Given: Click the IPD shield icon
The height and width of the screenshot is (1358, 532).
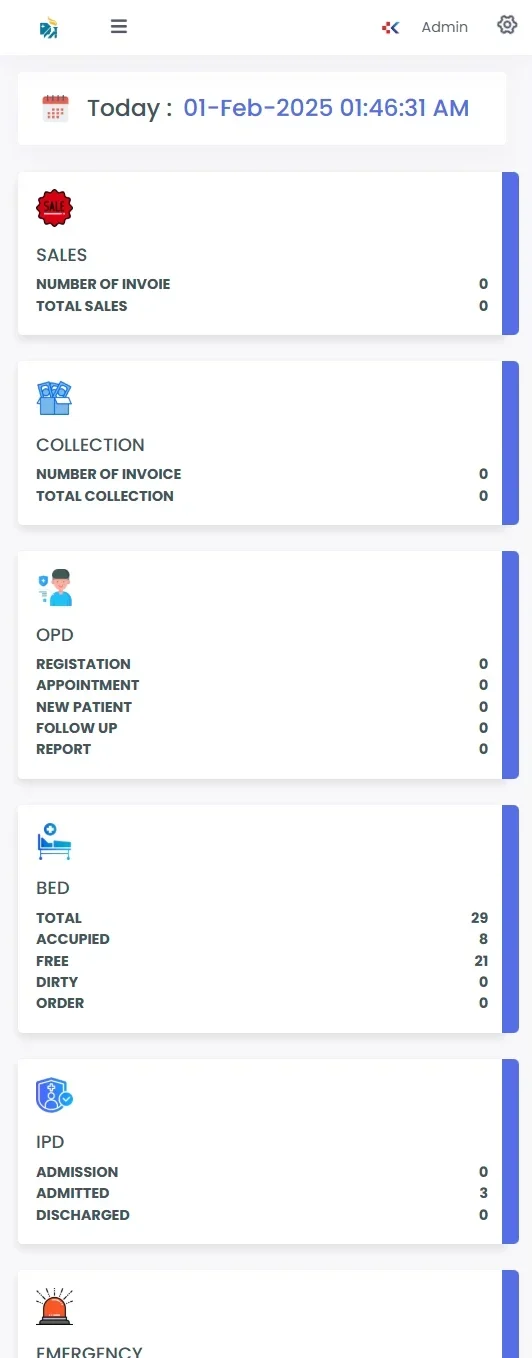Looking at the screenshot, I should tap(55, 1095).
